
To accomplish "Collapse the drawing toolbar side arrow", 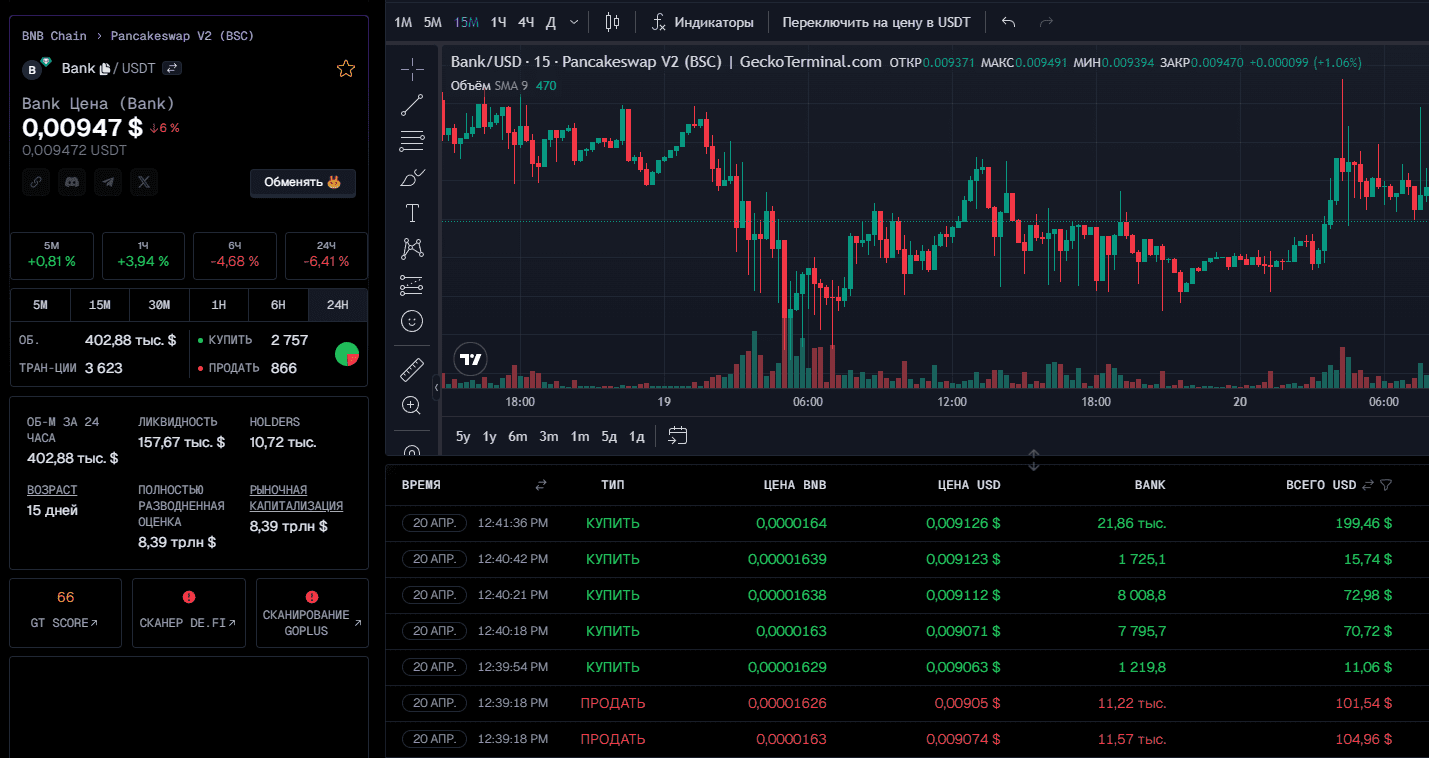I will (436, 386).
